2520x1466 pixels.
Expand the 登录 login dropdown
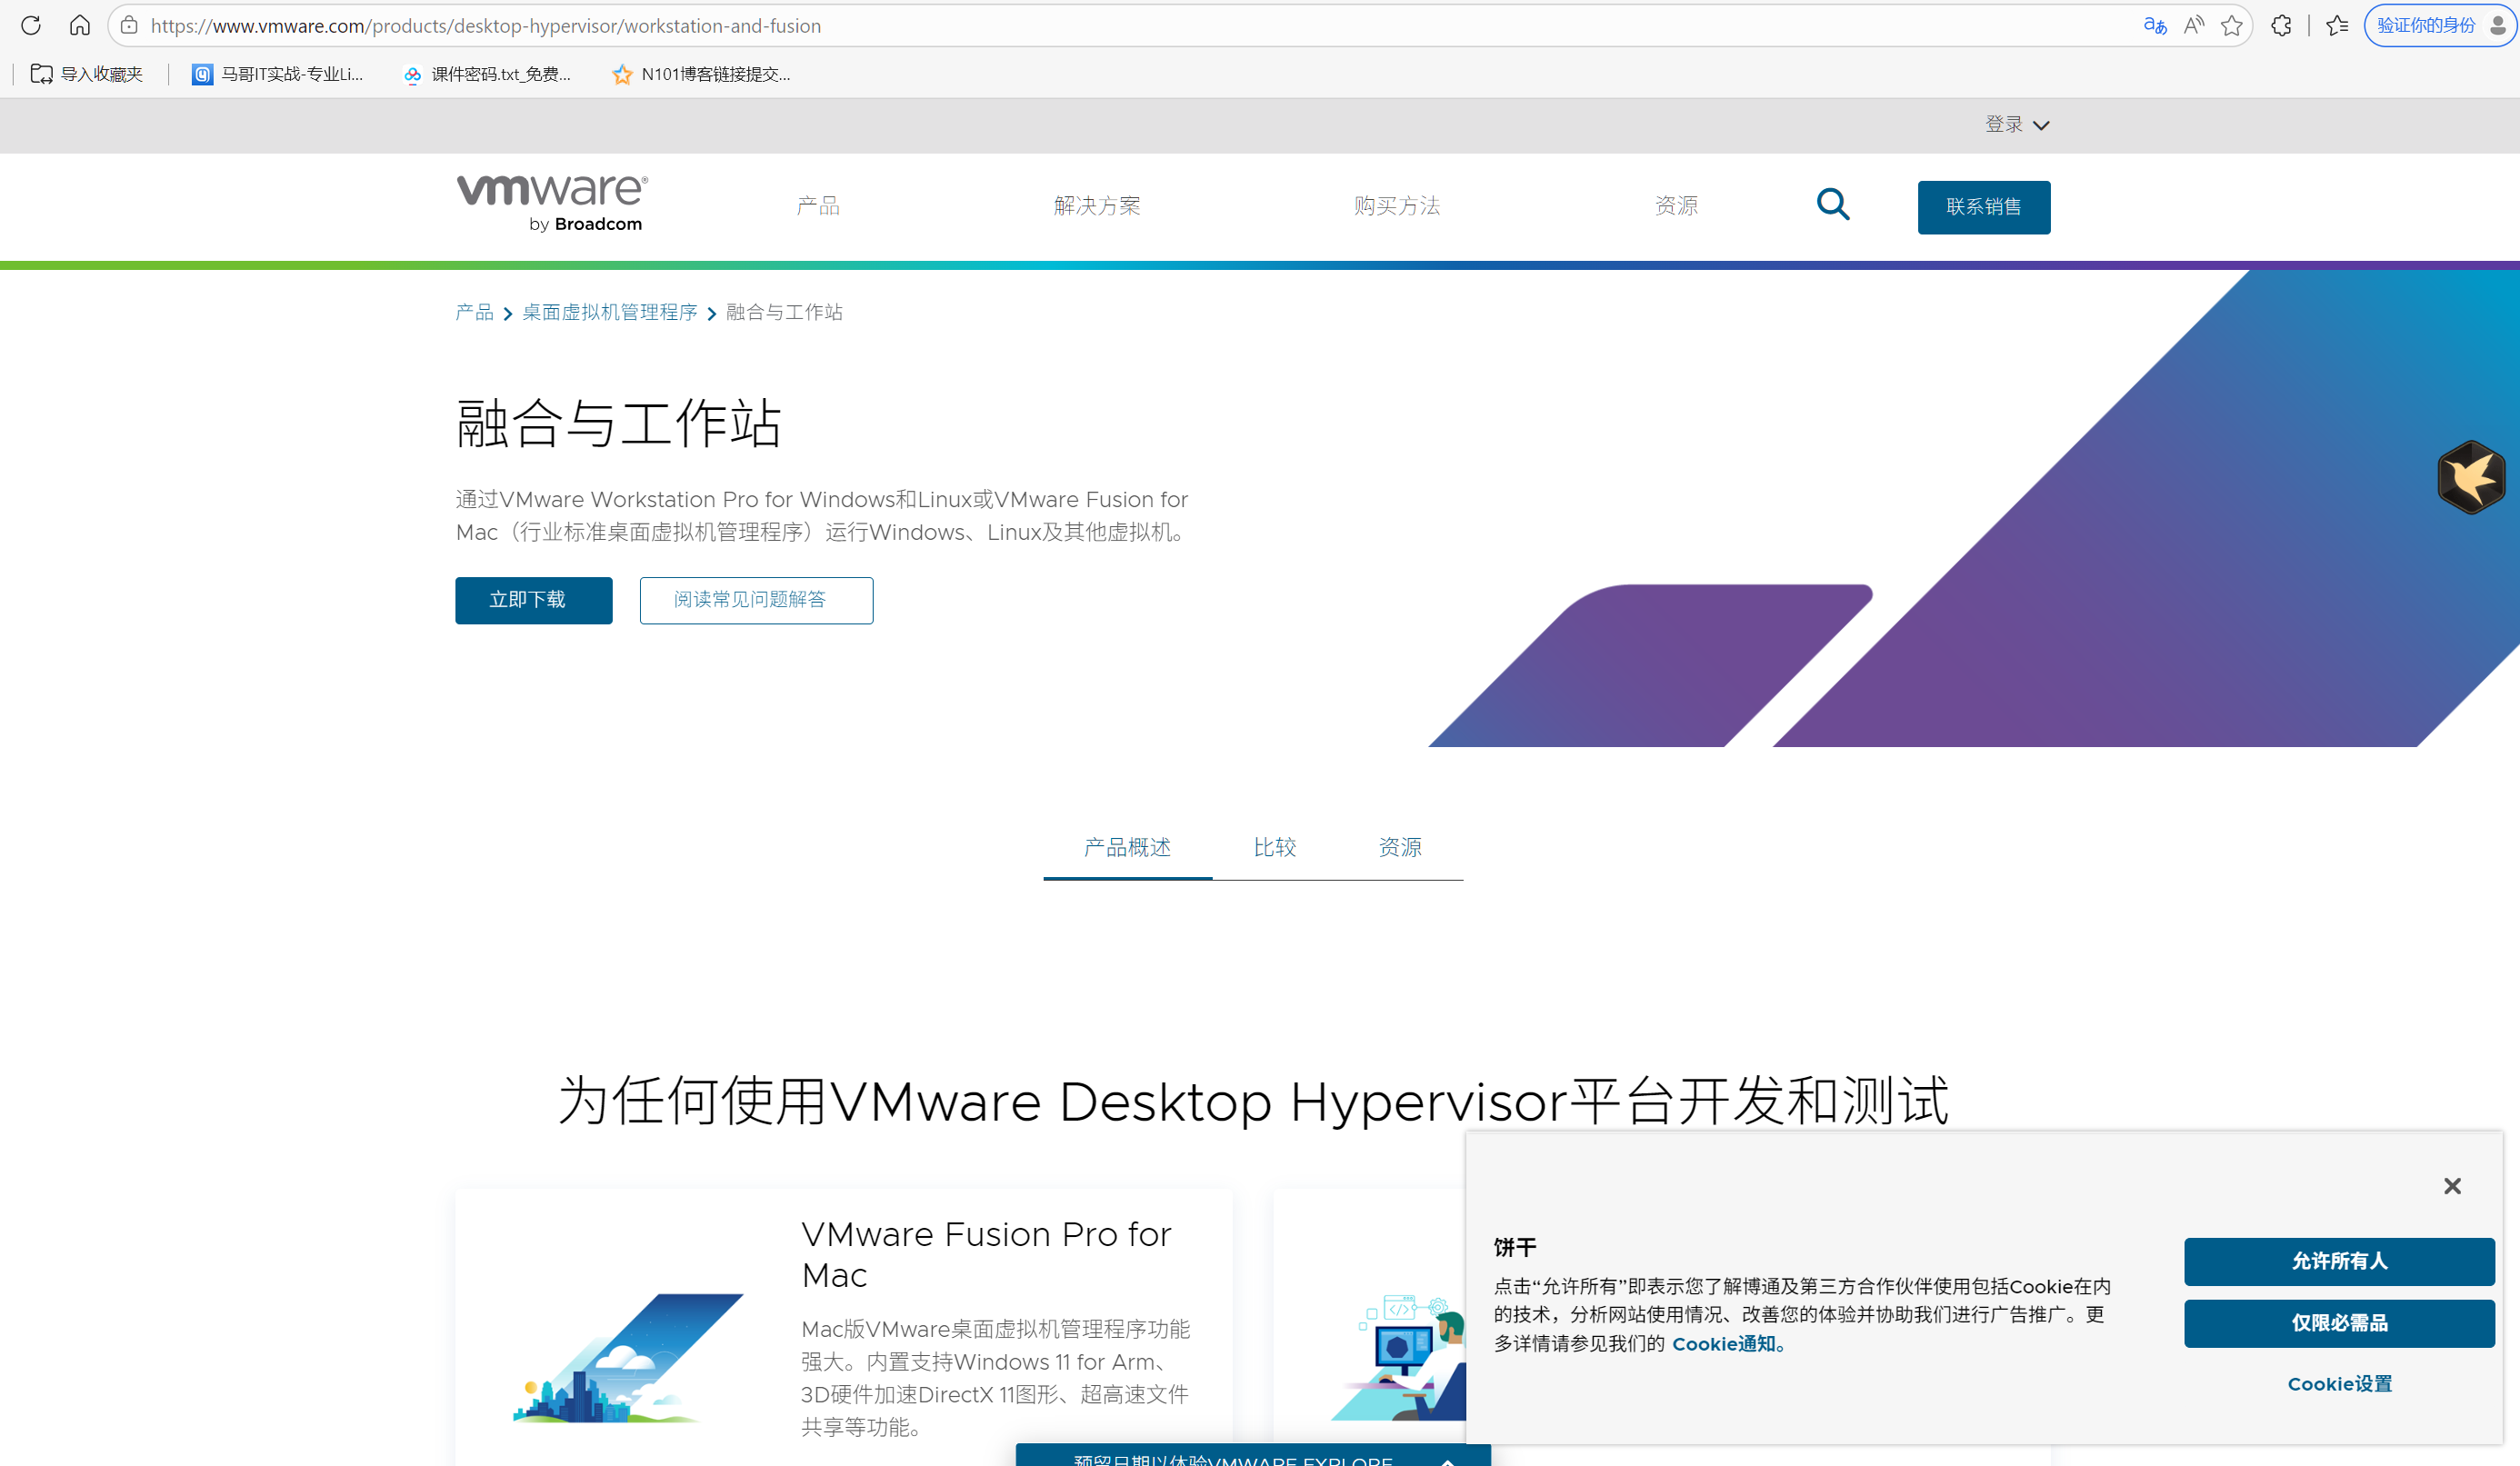pyautogui.click(x=2016, y=124)
